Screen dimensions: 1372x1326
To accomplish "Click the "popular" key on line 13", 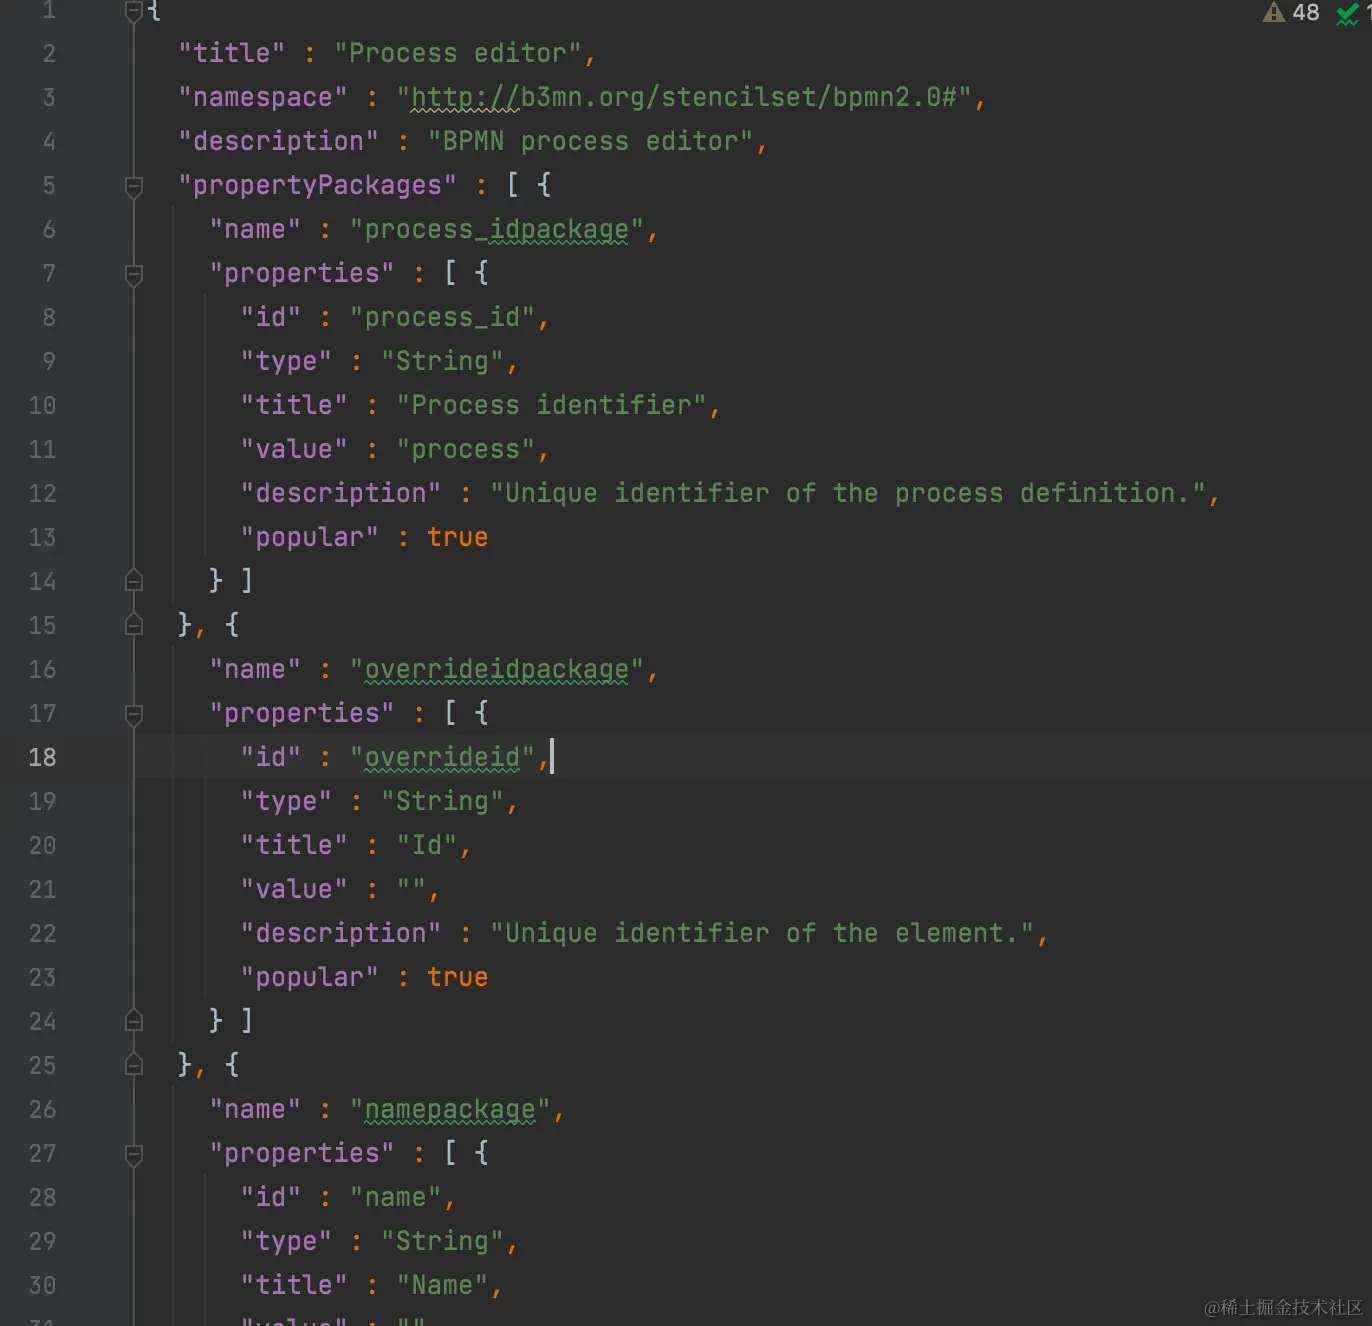I will (x=310, y=537).
